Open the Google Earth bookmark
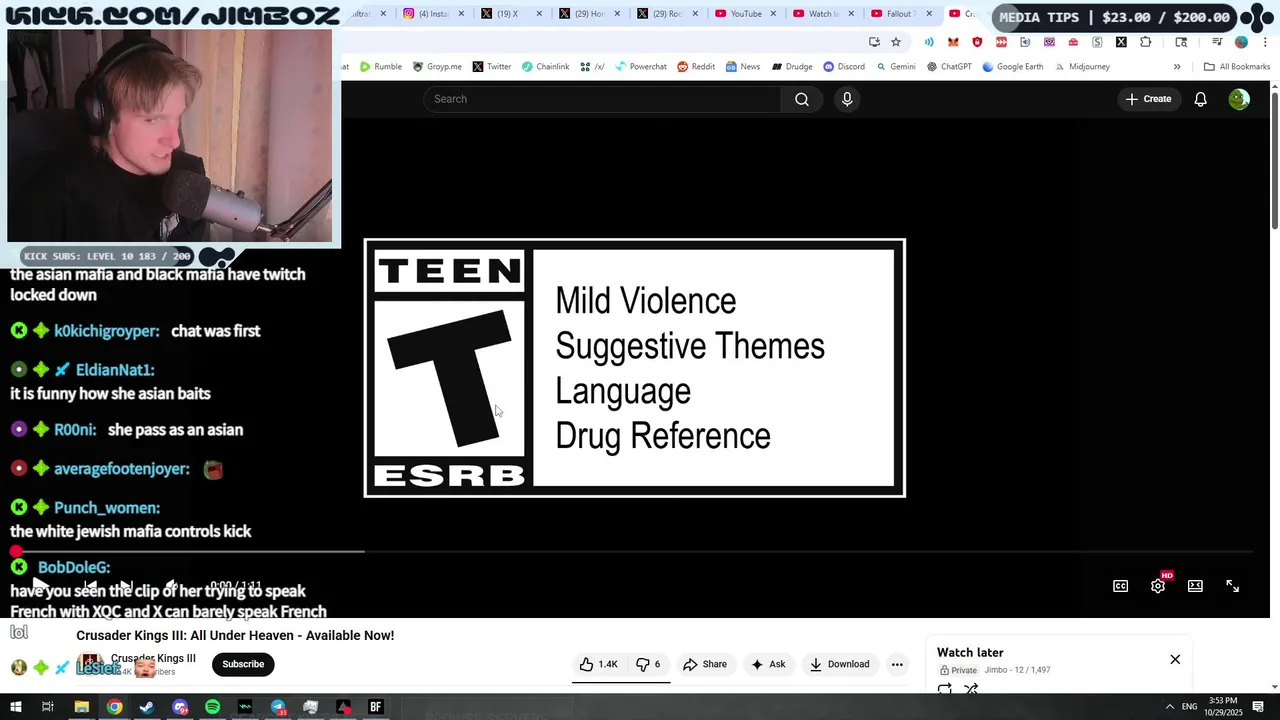1280x720 pixels. 1012,67
